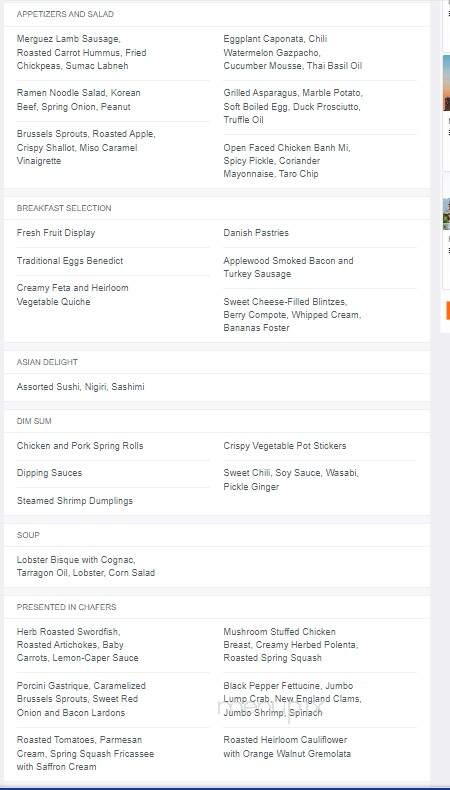Click the orange button at sidebar edge
The height and width of the screenshot is (790, 450).
[448, 310]
